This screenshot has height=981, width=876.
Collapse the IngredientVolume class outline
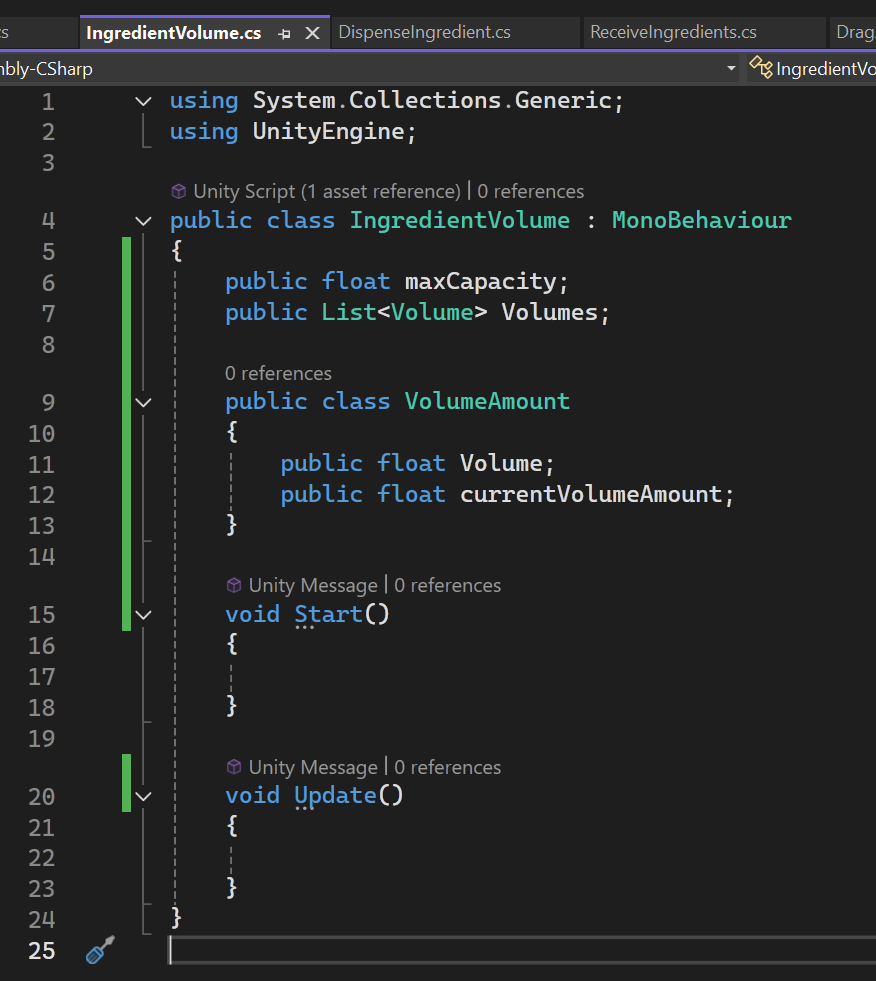point(144,221)
